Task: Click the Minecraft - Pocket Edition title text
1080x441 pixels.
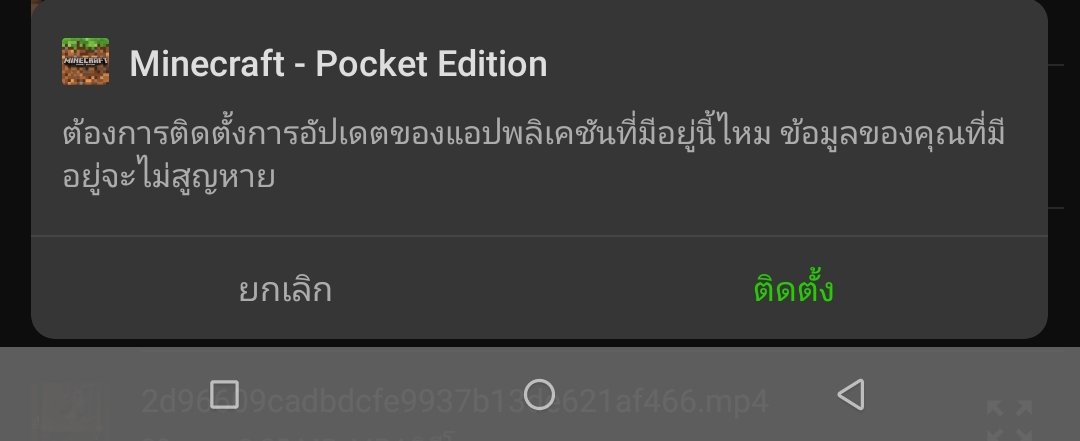Action: [x=338, y=63]
